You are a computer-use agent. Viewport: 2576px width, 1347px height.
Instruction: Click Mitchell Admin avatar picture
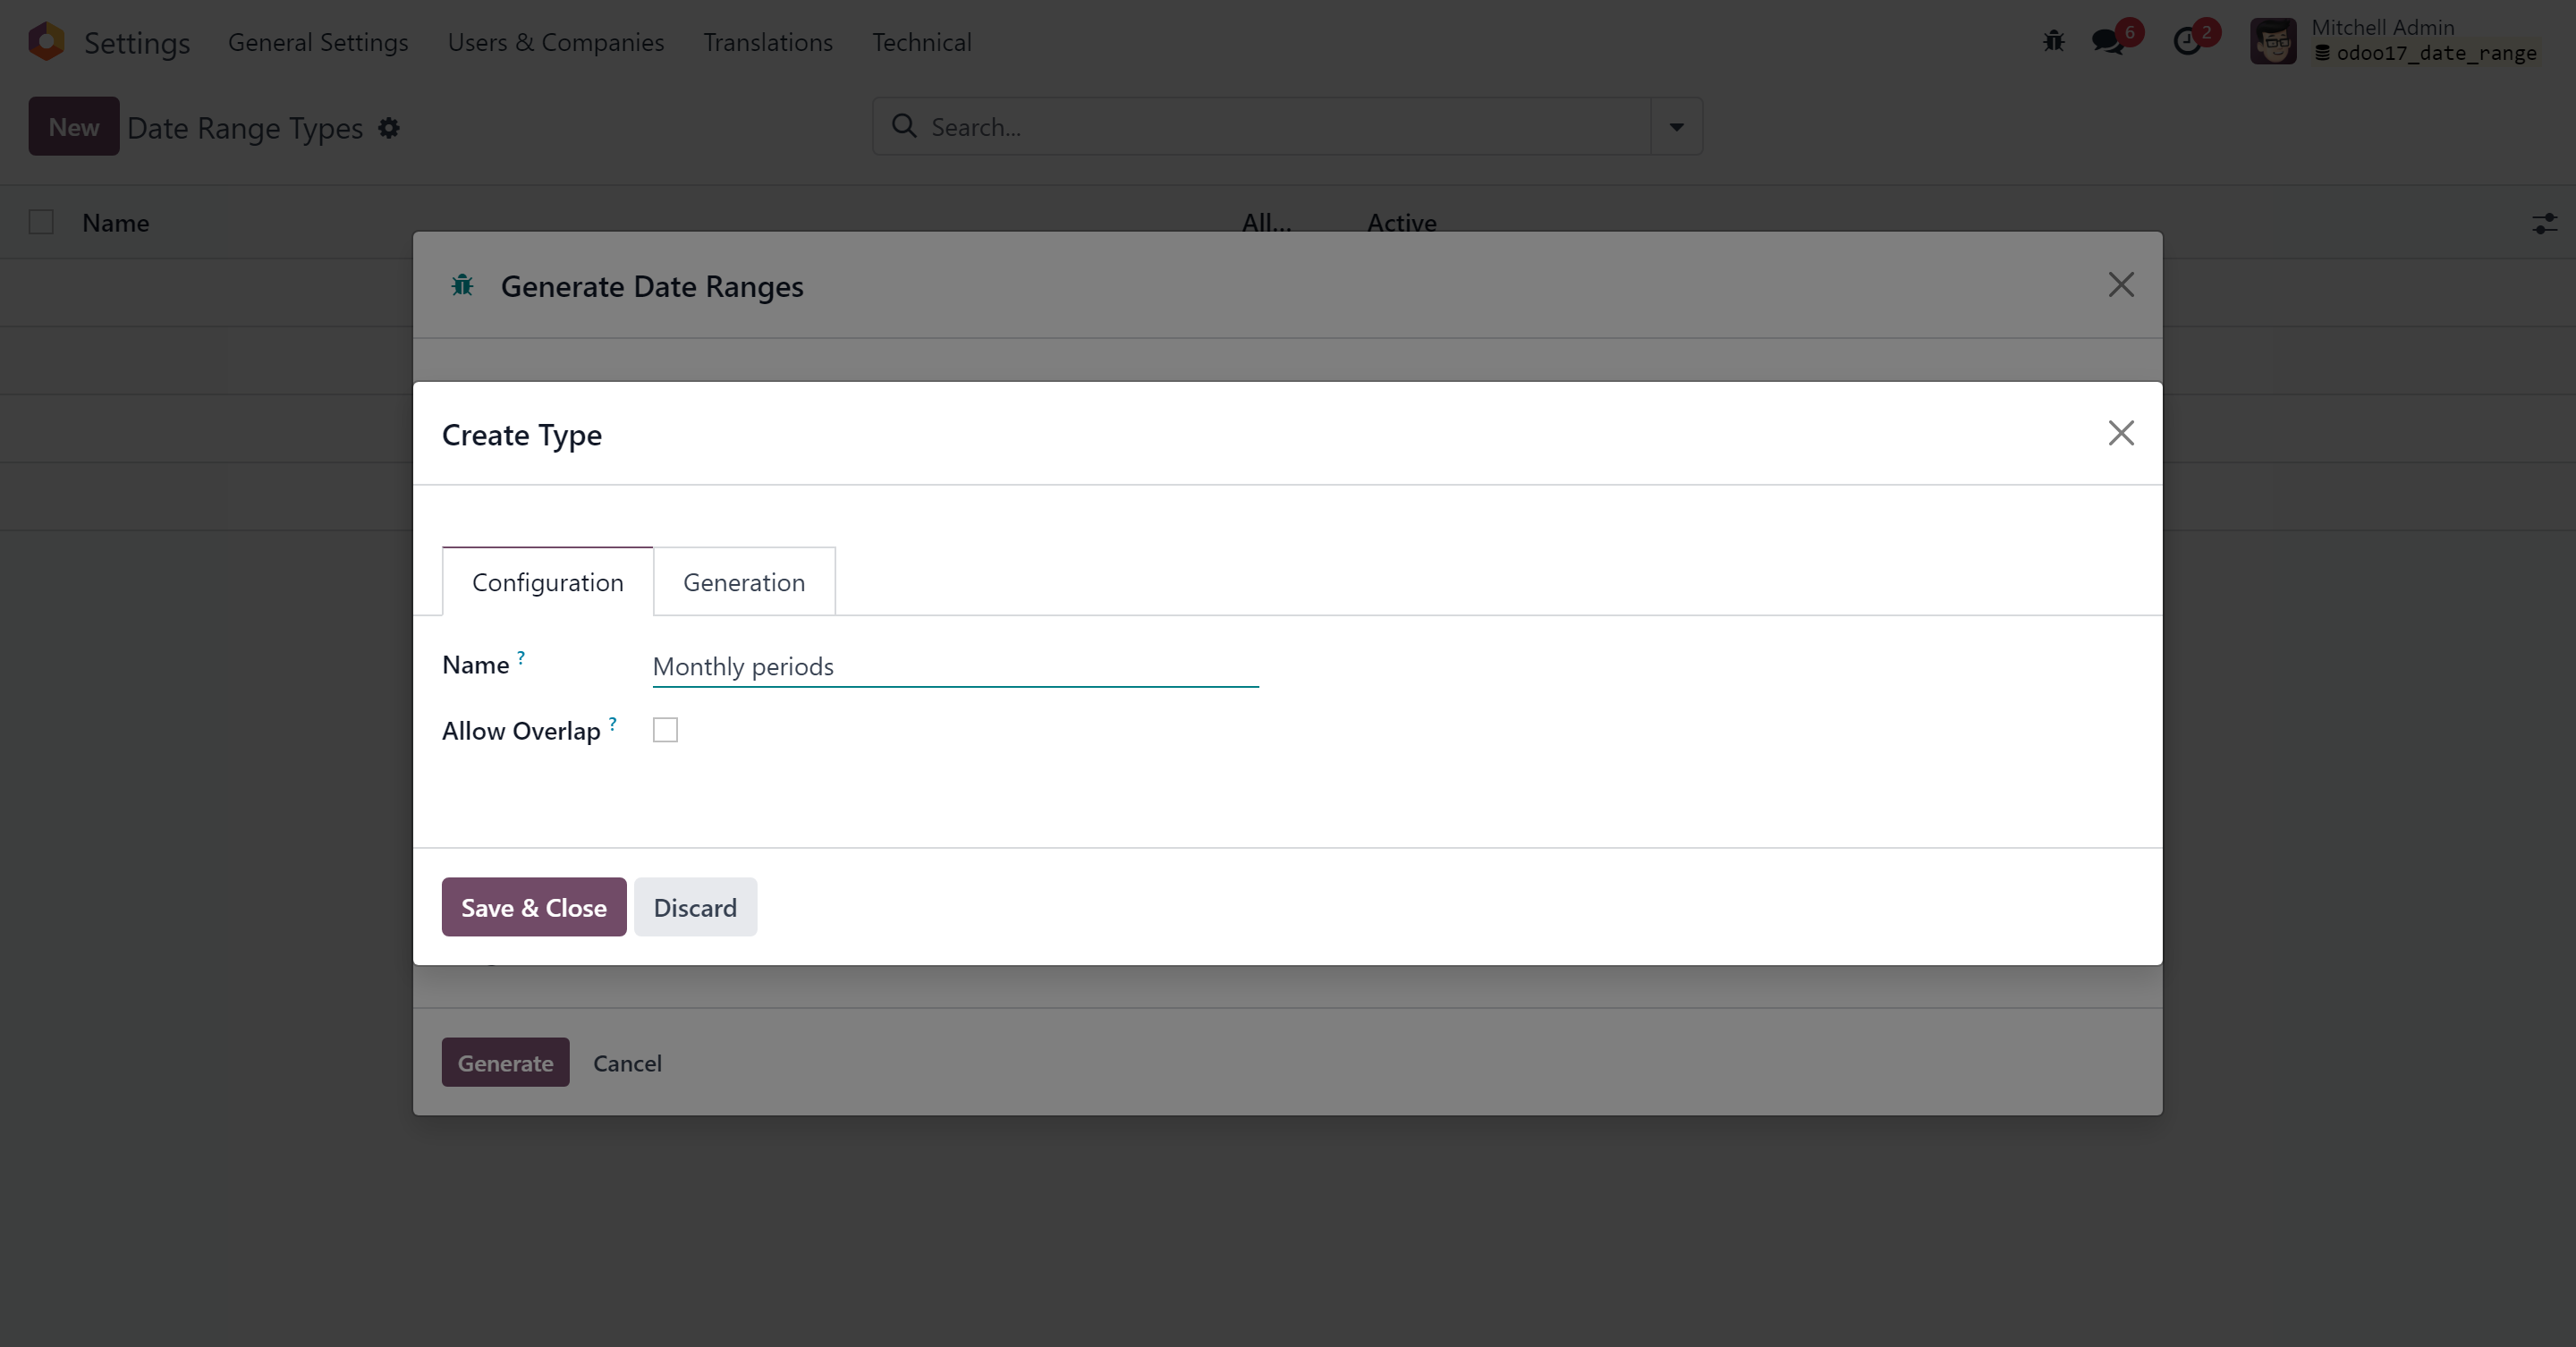point(2273,42)
